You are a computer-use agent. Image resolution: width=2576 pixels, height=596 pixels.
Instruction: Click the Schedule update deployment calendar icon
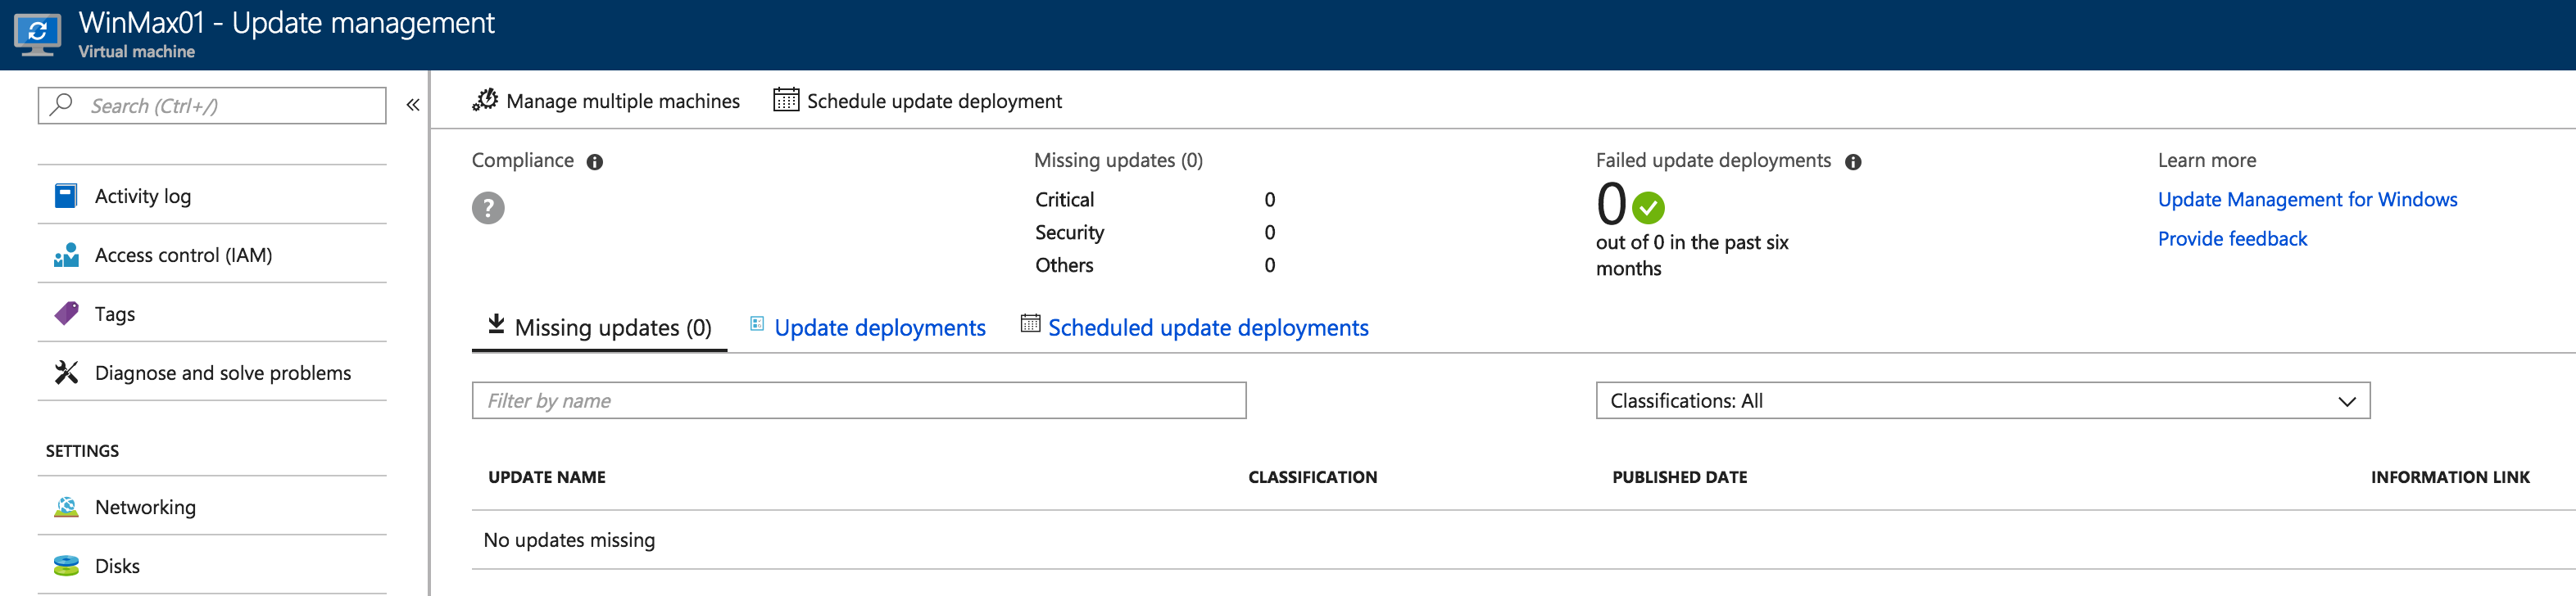click(x=786, y=100)
